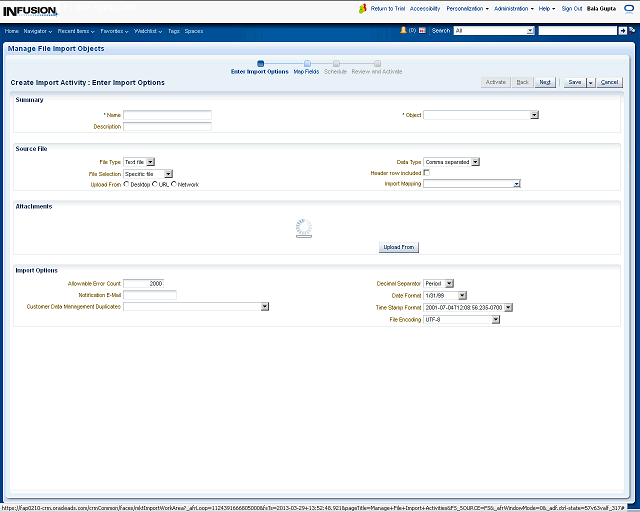
Task: Select the Network upload radio button
Action: pyautogui.click(x=173, y=184)
